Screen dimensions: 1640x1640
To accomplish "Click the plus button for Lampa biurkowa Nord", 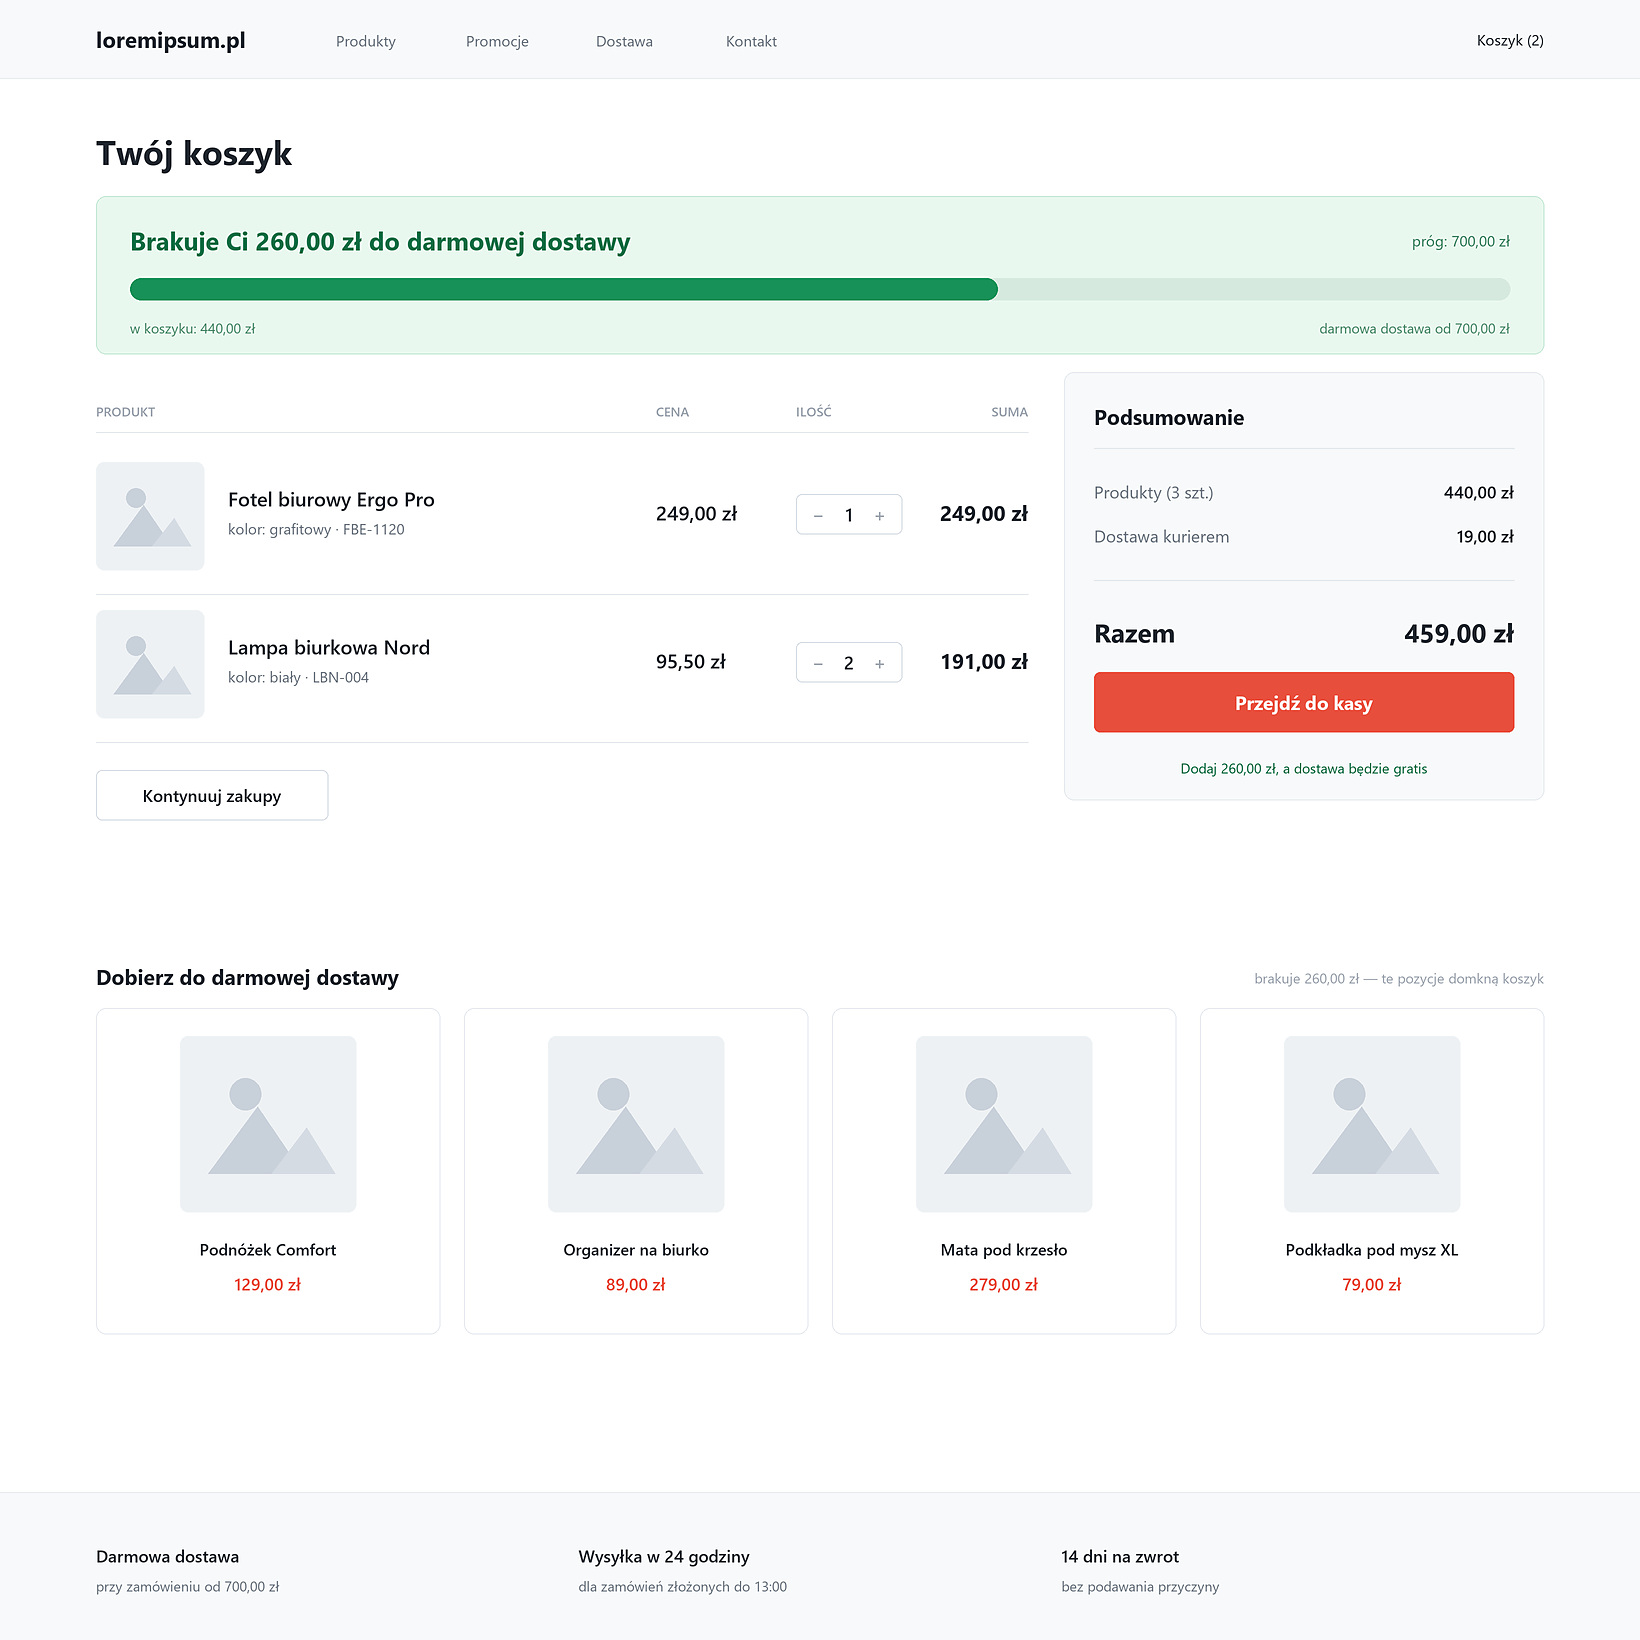I will (880, 663).
